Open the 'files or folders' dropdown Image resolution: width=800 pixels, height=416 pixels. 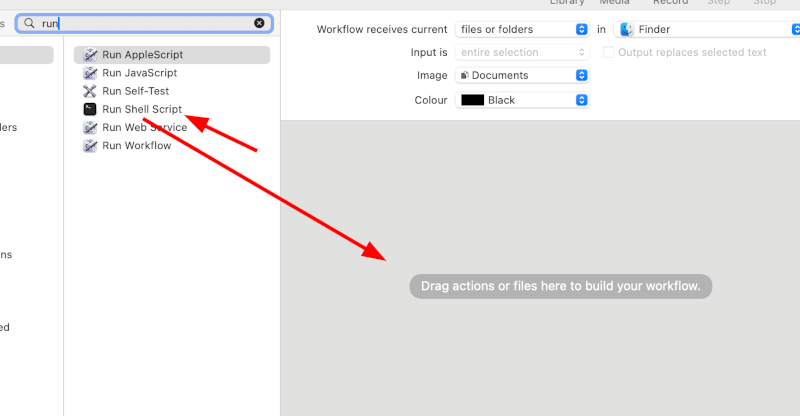[x=522, y=30]
